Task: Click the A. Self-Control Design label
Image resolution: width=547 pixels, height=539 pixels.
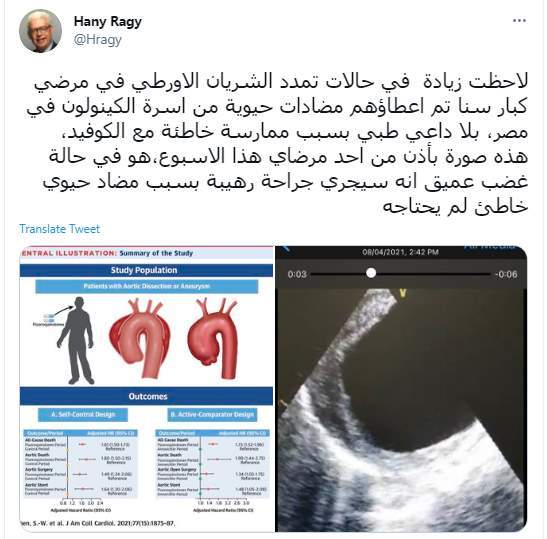Action: (x=83, y=414)
